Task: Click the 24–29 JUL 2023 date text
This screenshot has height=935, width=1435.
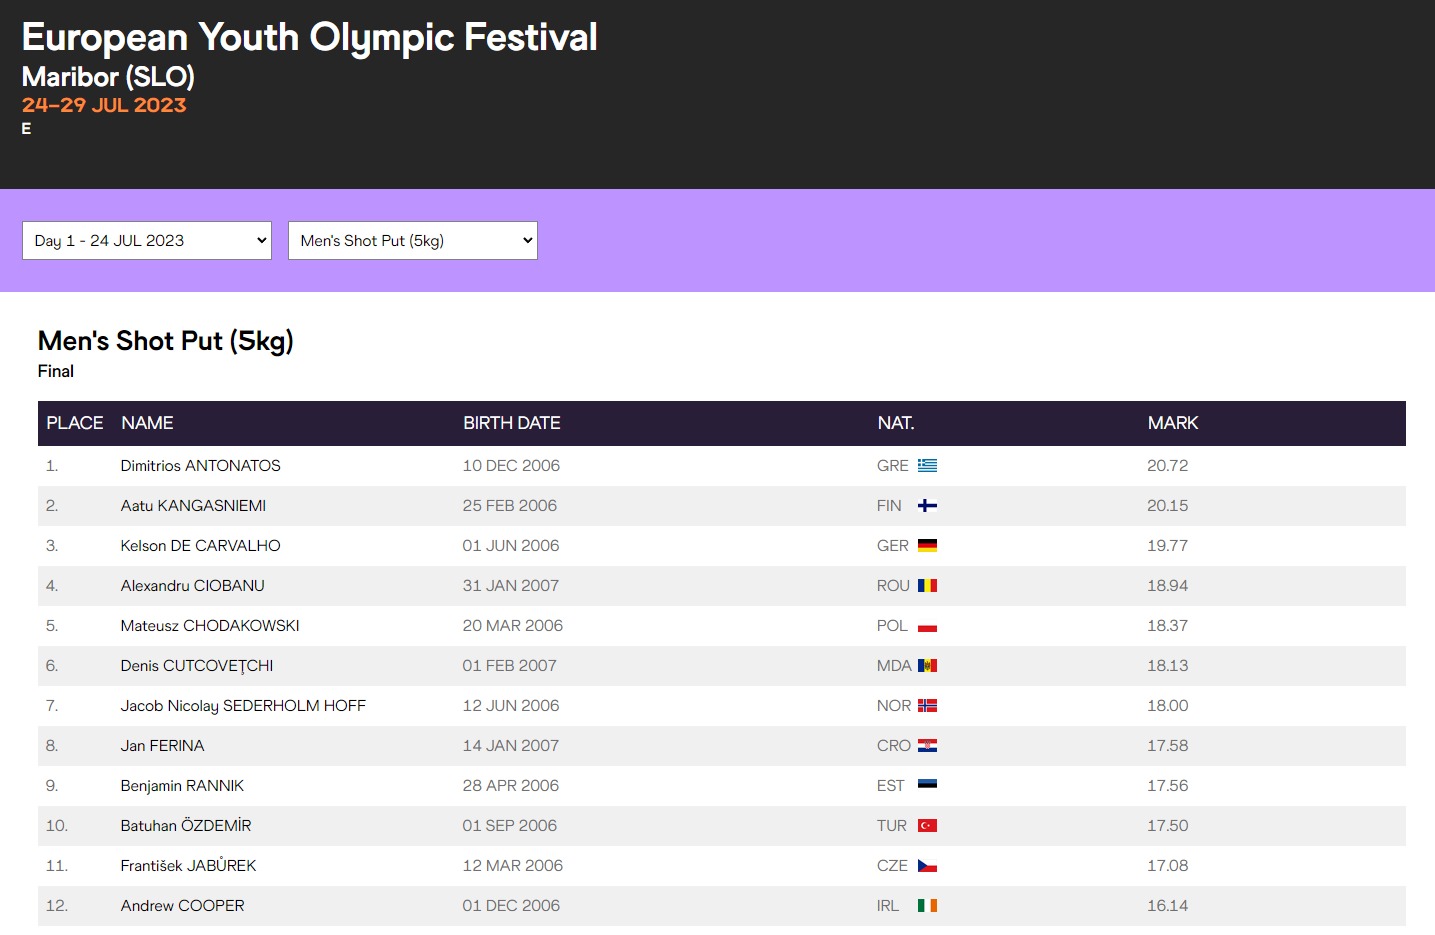Action: tap(104, 105)
